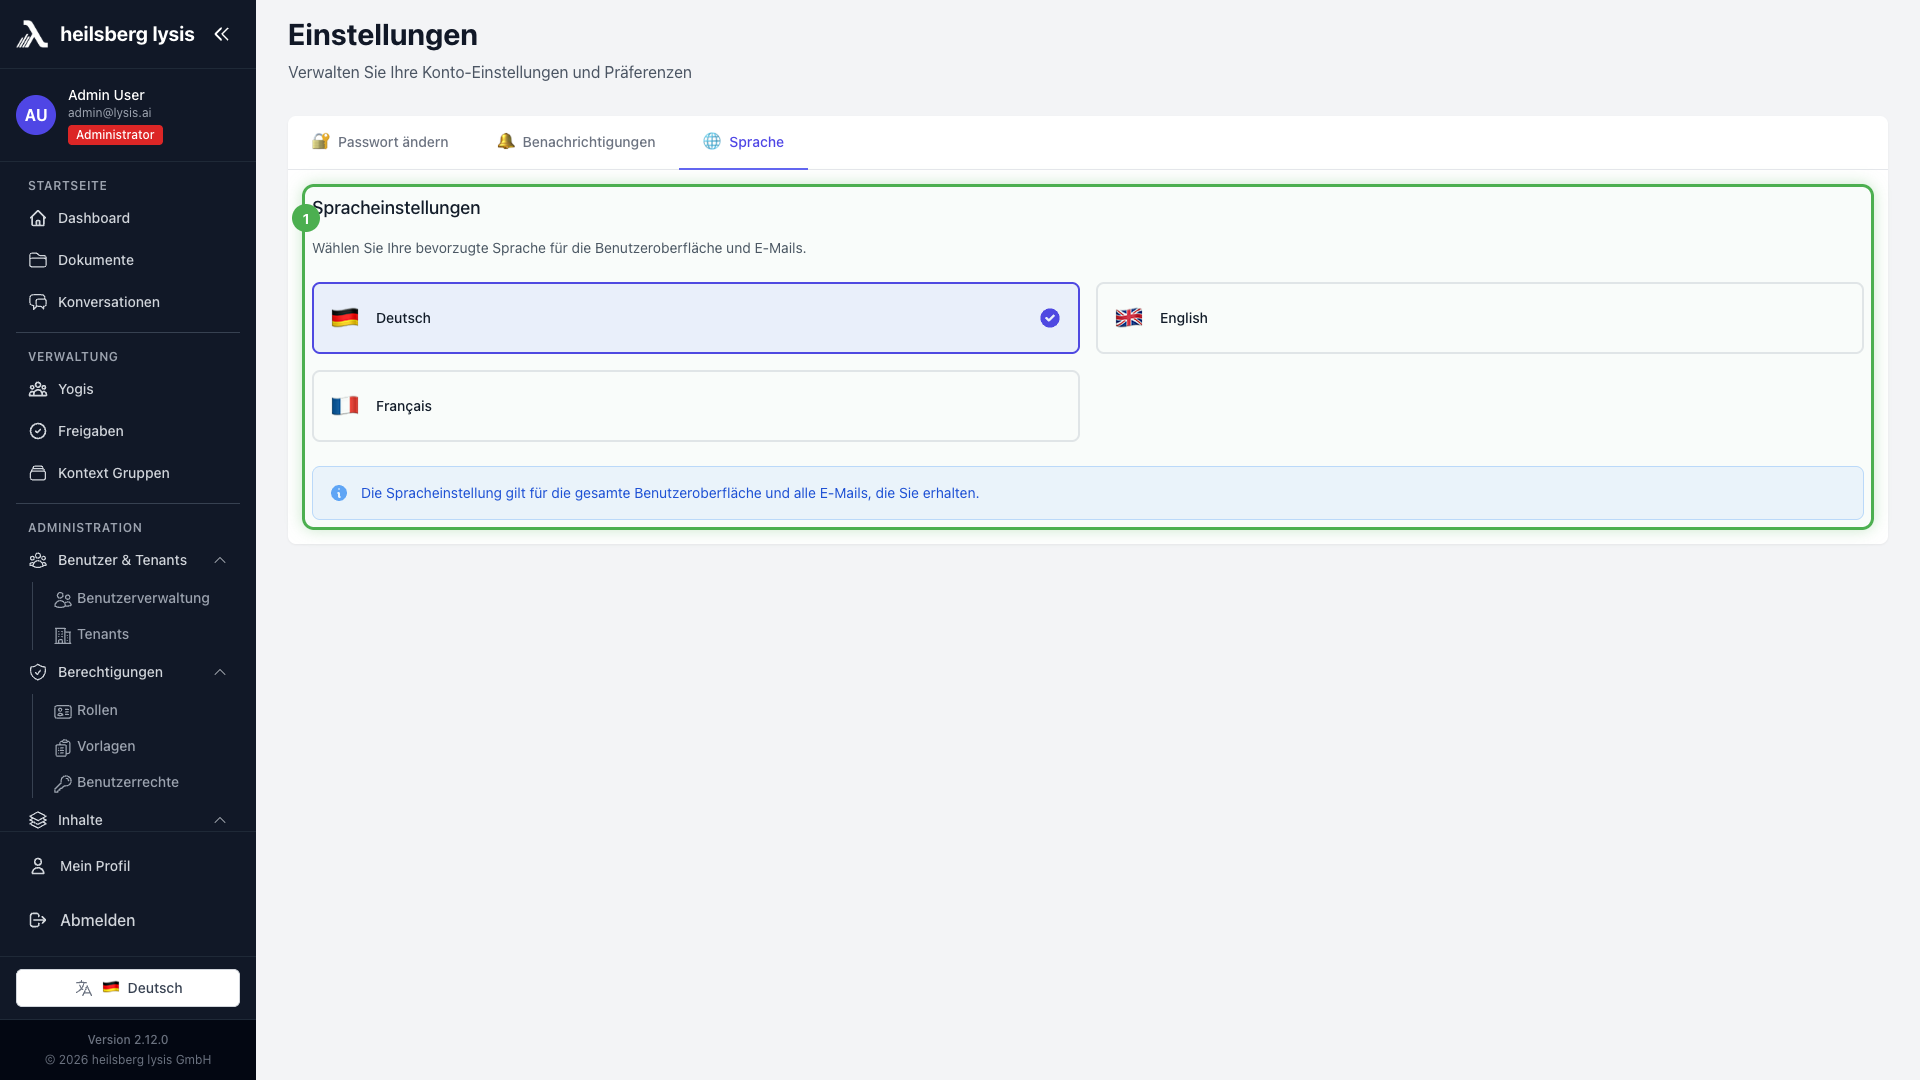The image size is (1920, 1080).
Task: Open the Yogis menu entry
Action: click(x=75, y=389)
